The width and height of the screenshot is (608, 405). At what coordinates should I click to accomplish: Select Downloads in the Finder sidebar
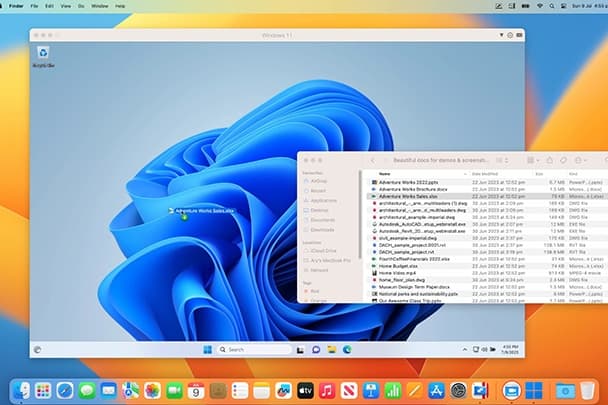(319, 230)
